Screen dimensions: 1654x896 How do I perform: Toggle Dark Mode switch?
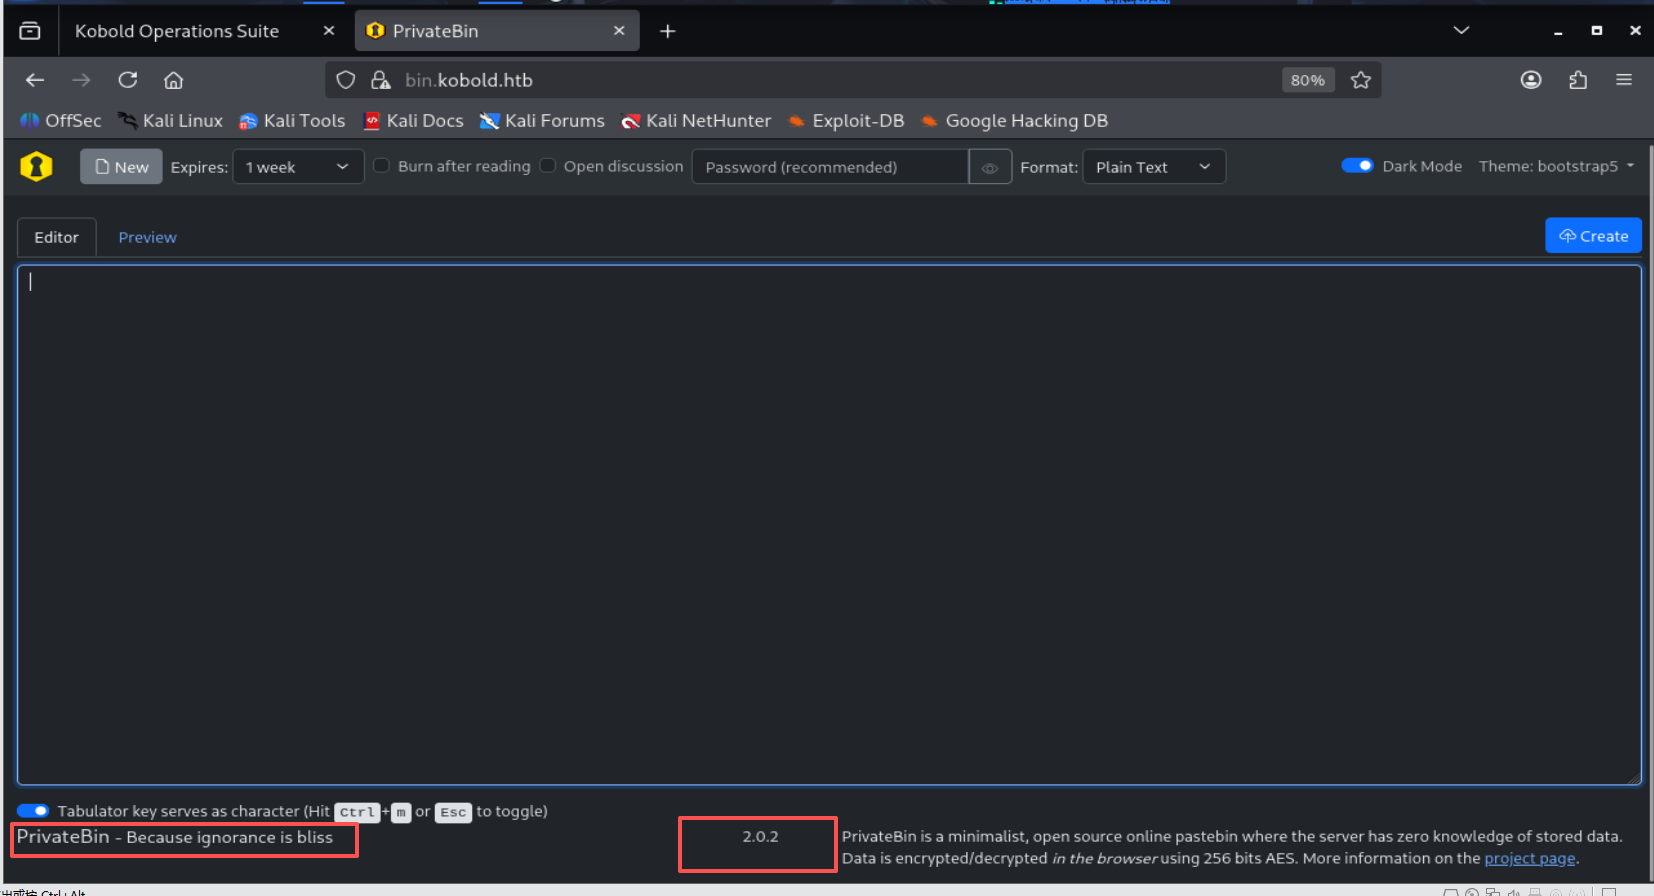[1357, 166]
